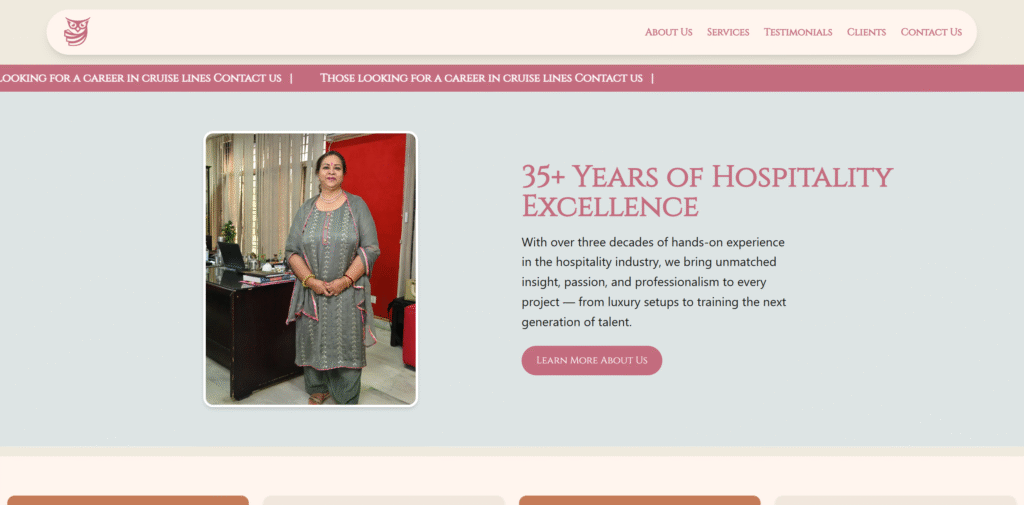Screen dimensions: 1024x505
Task: Open the beige card next to the leftmost brown card
Action: point(384,500)
